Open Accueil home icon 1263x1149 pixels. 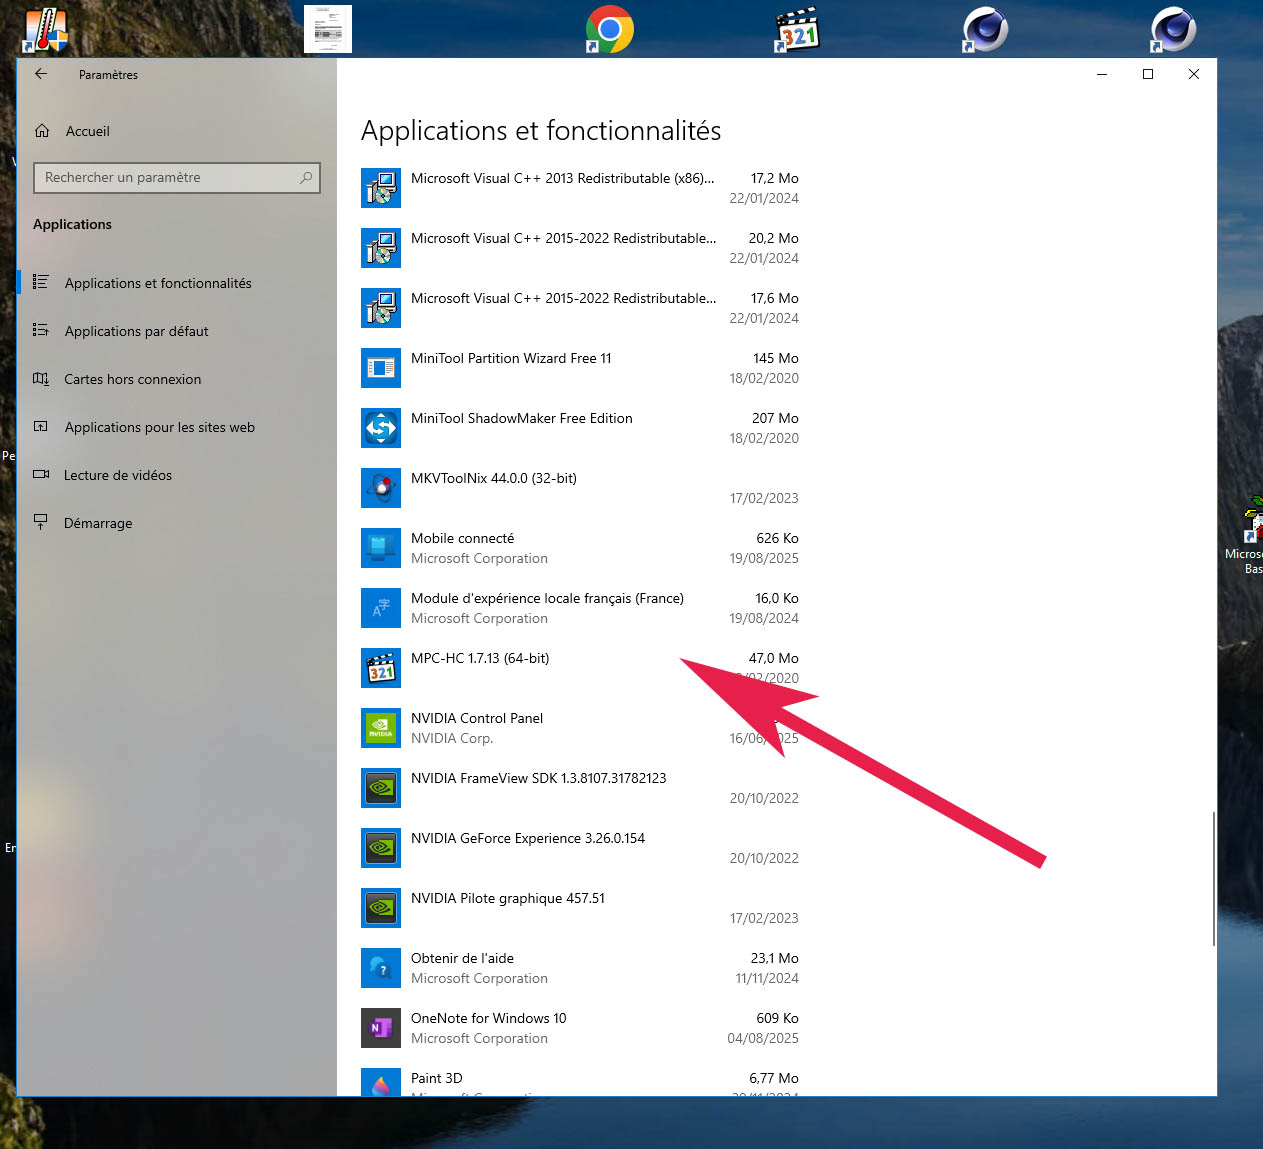point(42,131)
